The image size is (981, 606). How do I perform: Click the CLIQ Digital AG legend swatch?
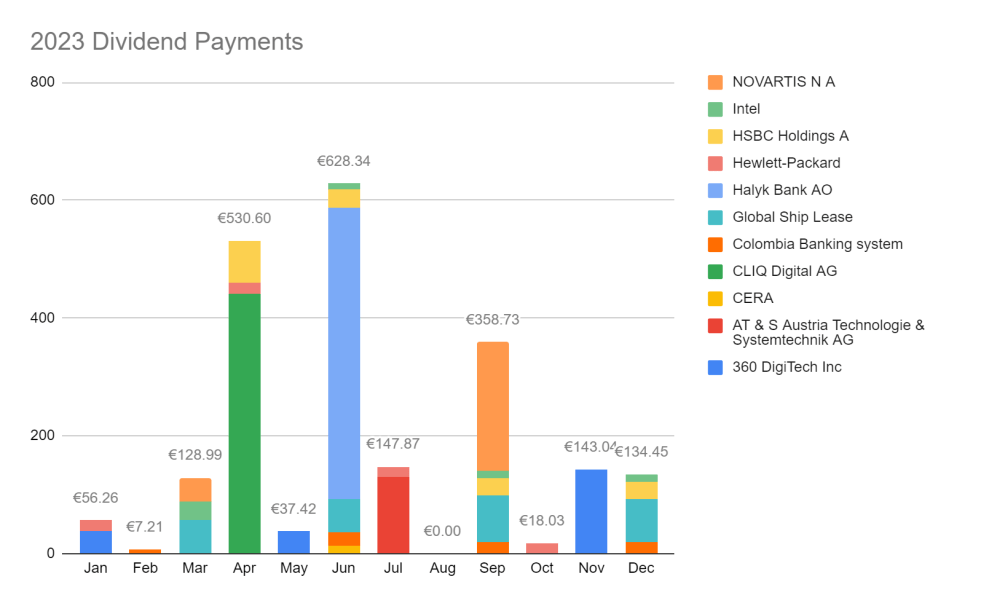coord(714,271)
